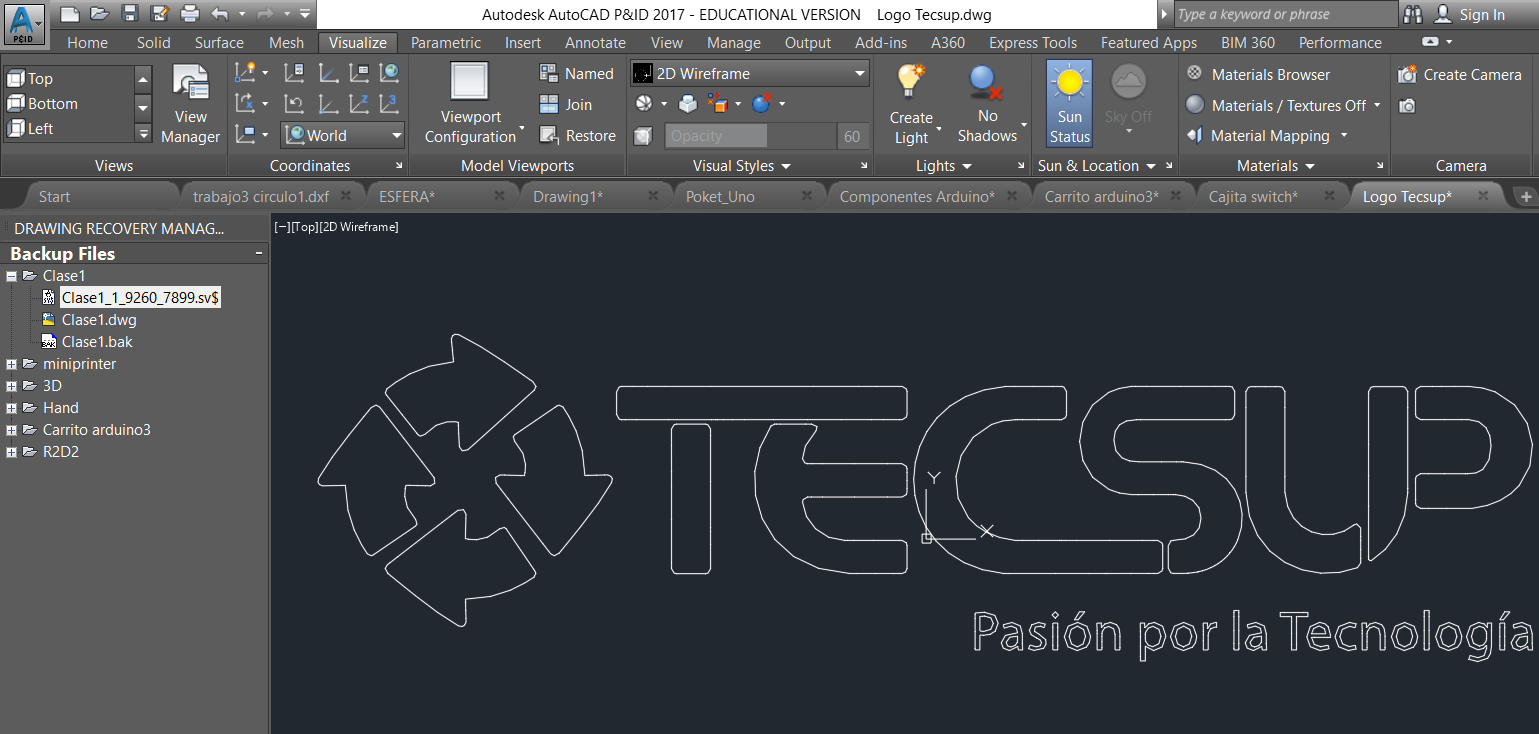Expand the miniprinter folder node
1539x734 pixels.
11,364
